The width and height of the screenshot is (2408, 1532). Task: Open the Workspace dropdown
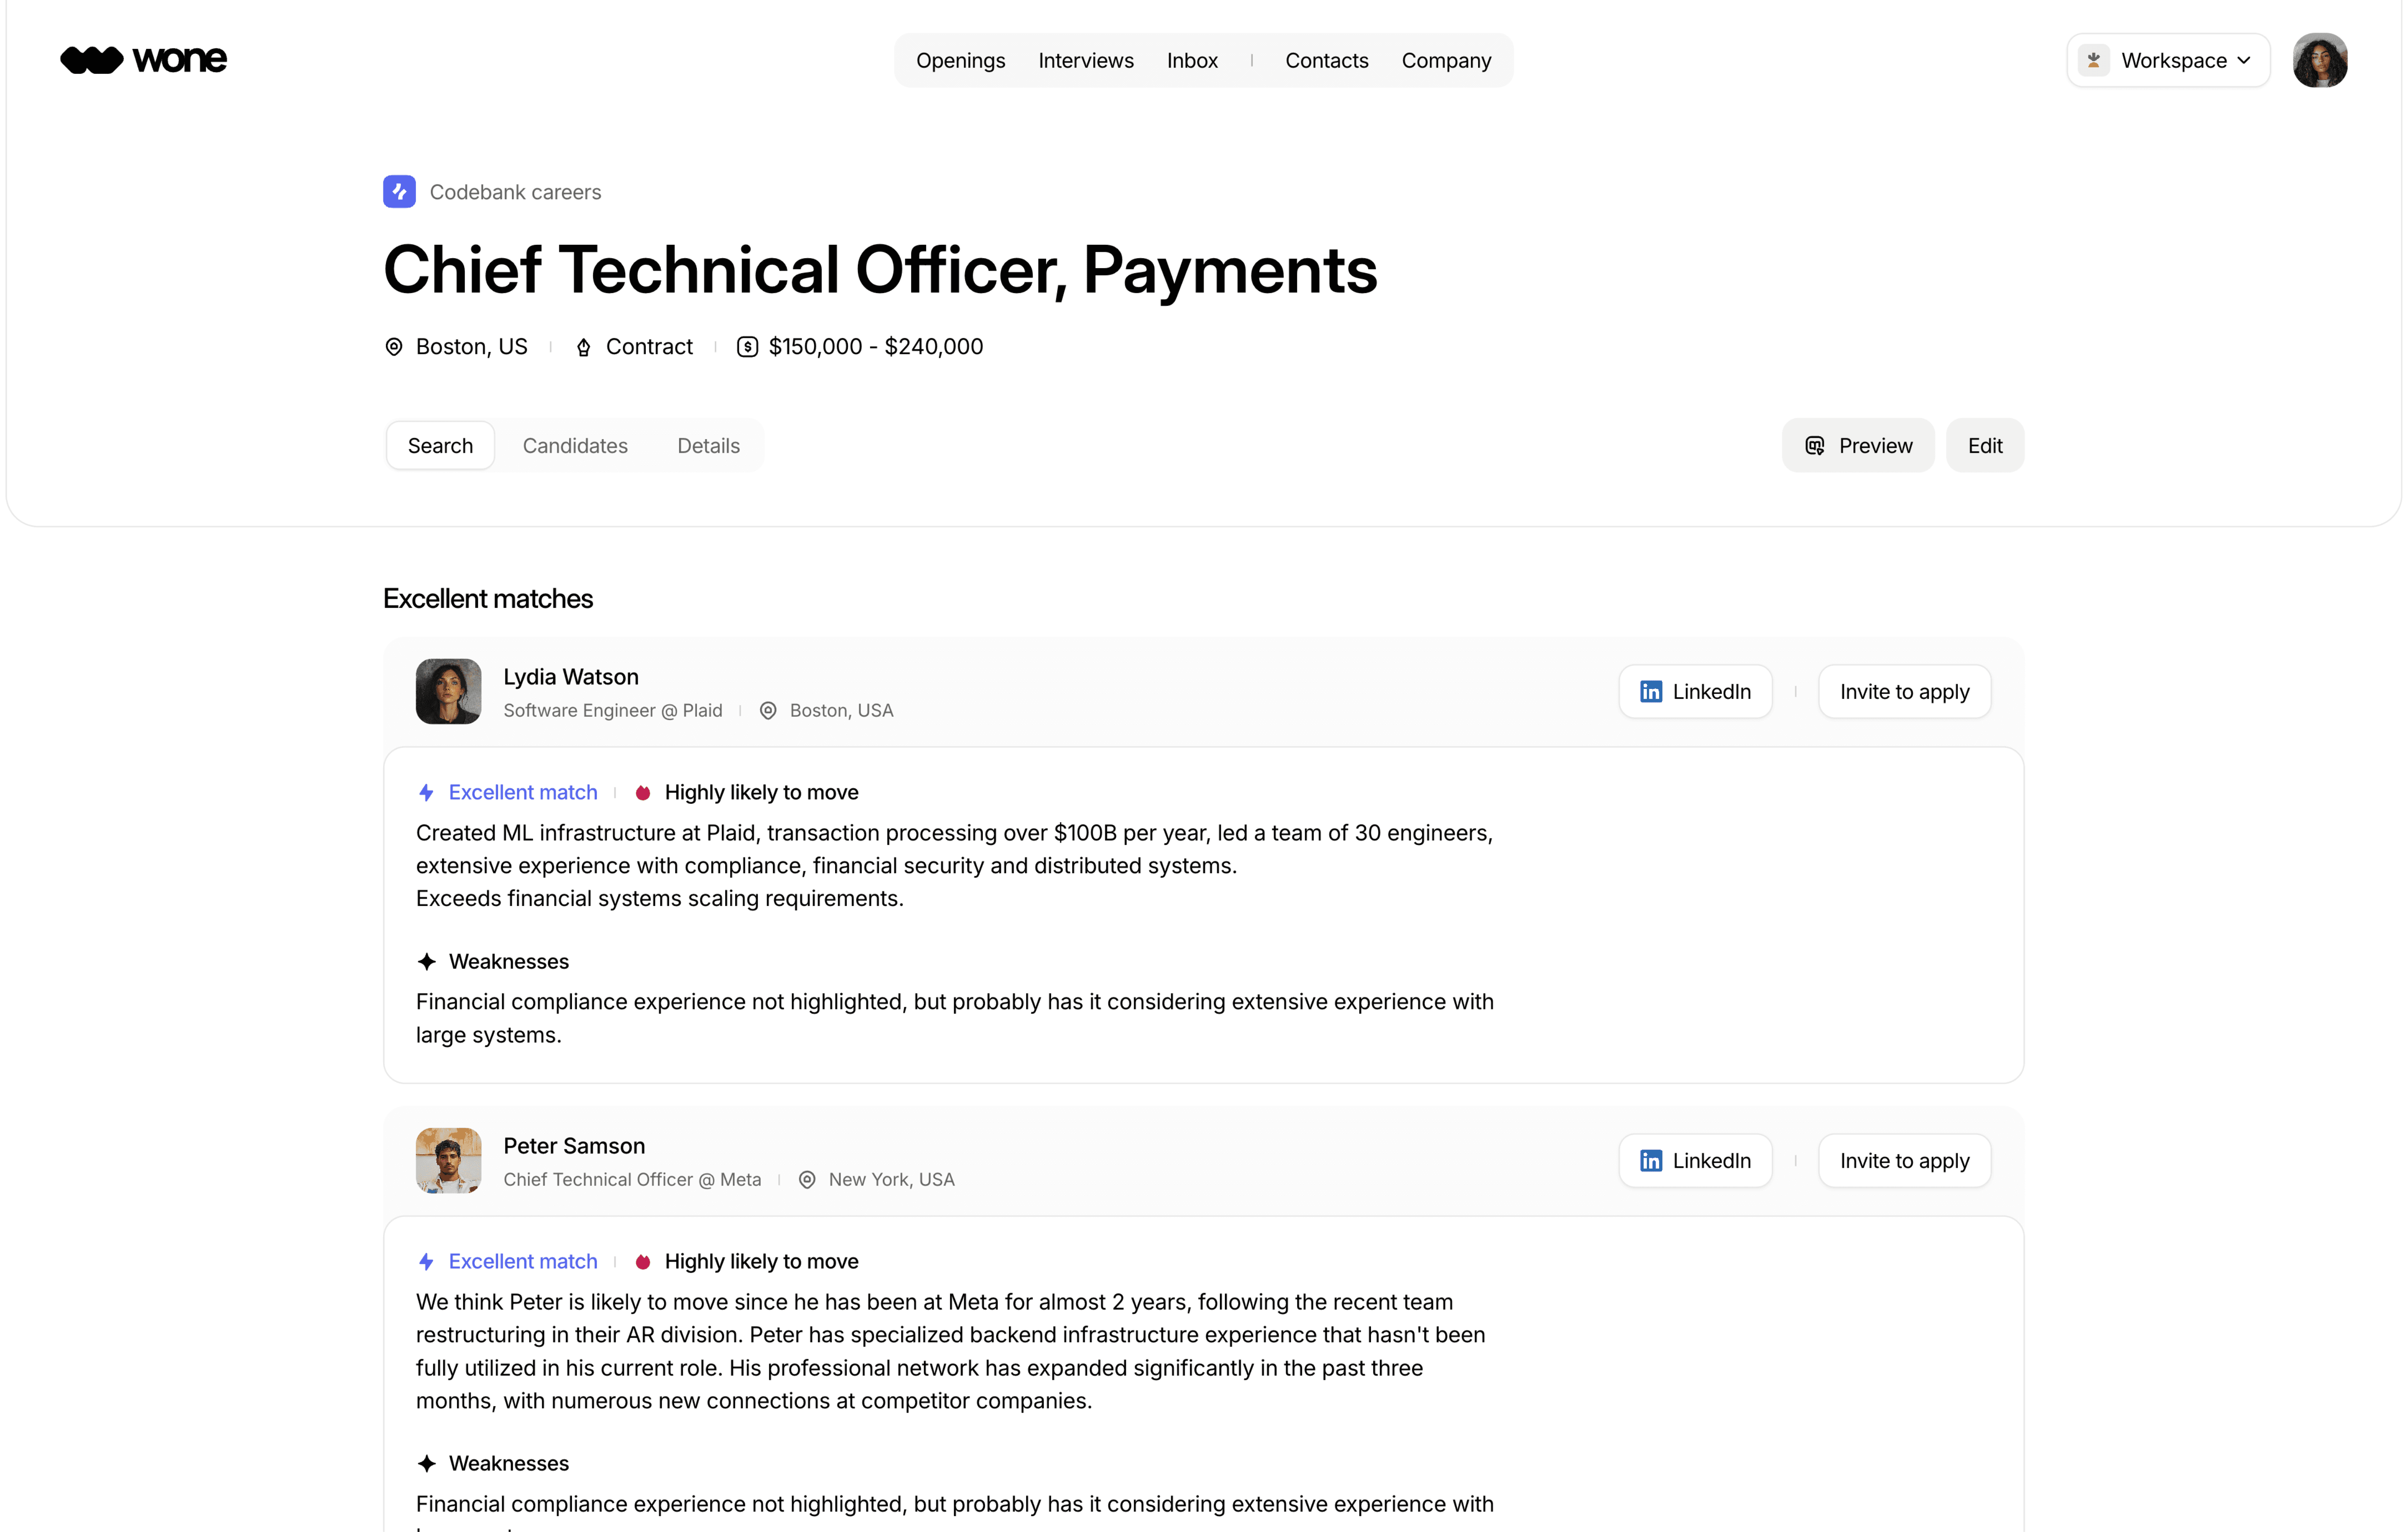(x=2168, y=61)
